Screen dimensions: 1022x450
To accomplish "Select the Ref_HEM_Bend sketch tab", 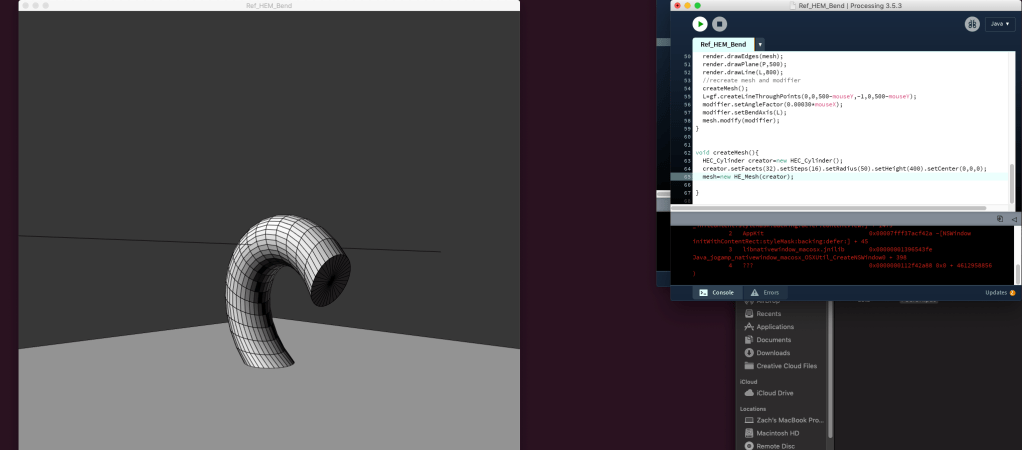I will [723, 45].
